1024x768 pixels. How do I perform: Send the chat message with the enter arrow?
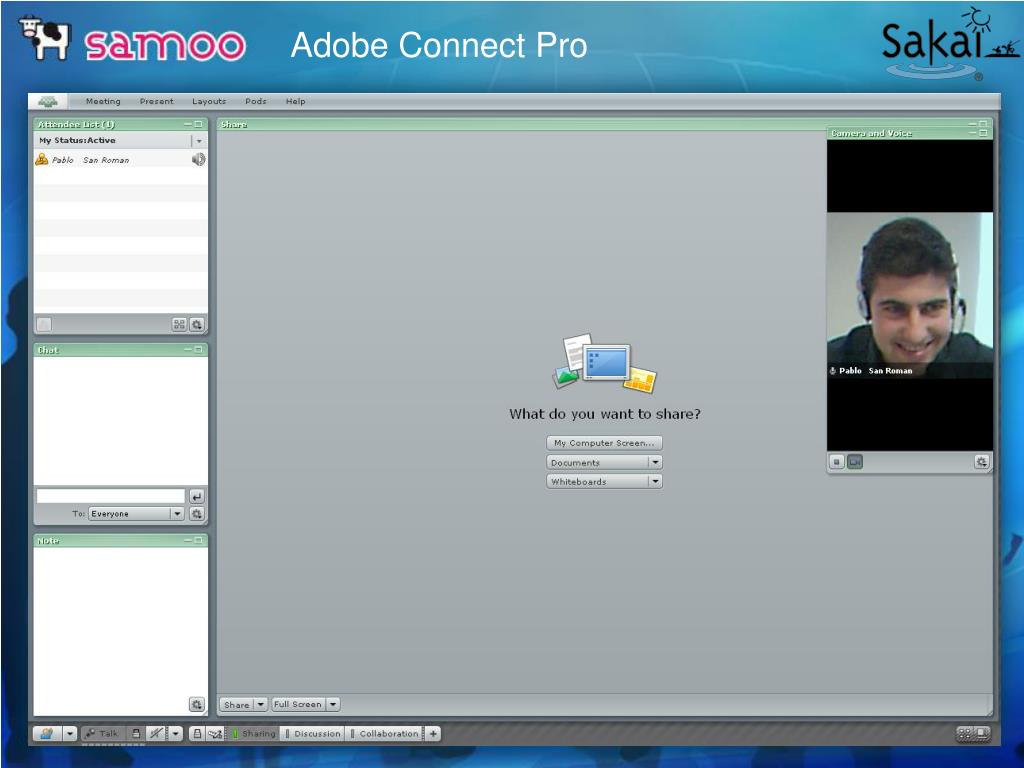(x=197, y=496)
